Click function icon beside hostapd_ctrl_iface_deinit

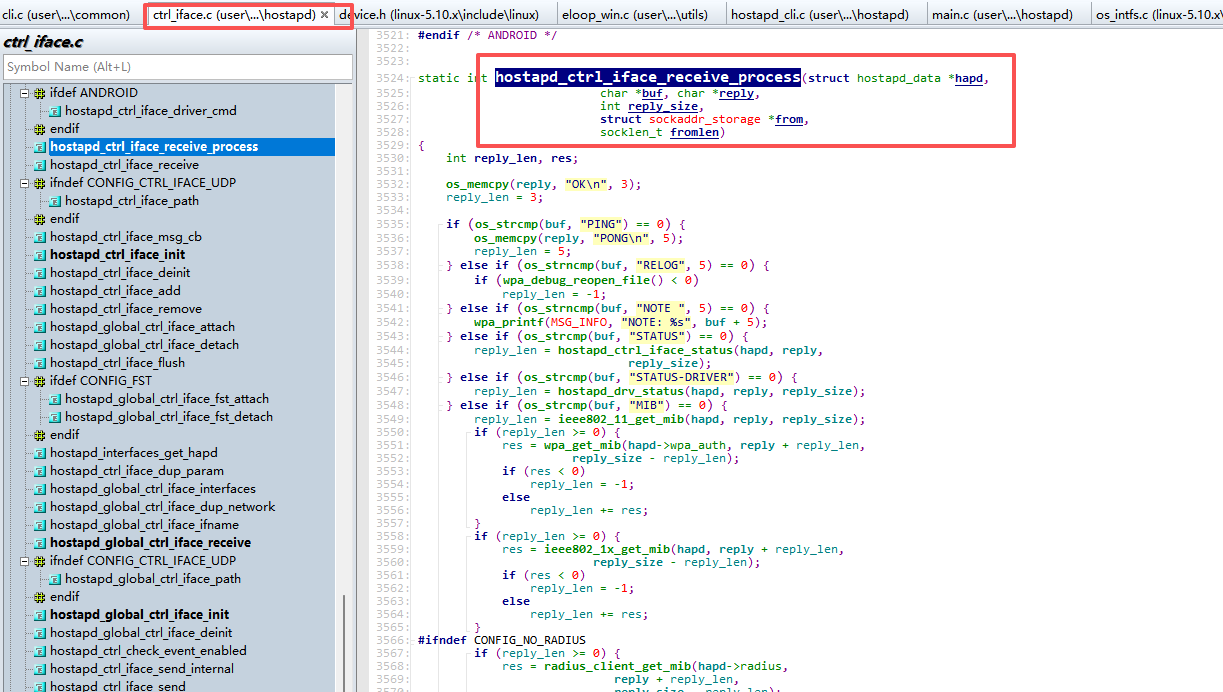coord(40,273)
